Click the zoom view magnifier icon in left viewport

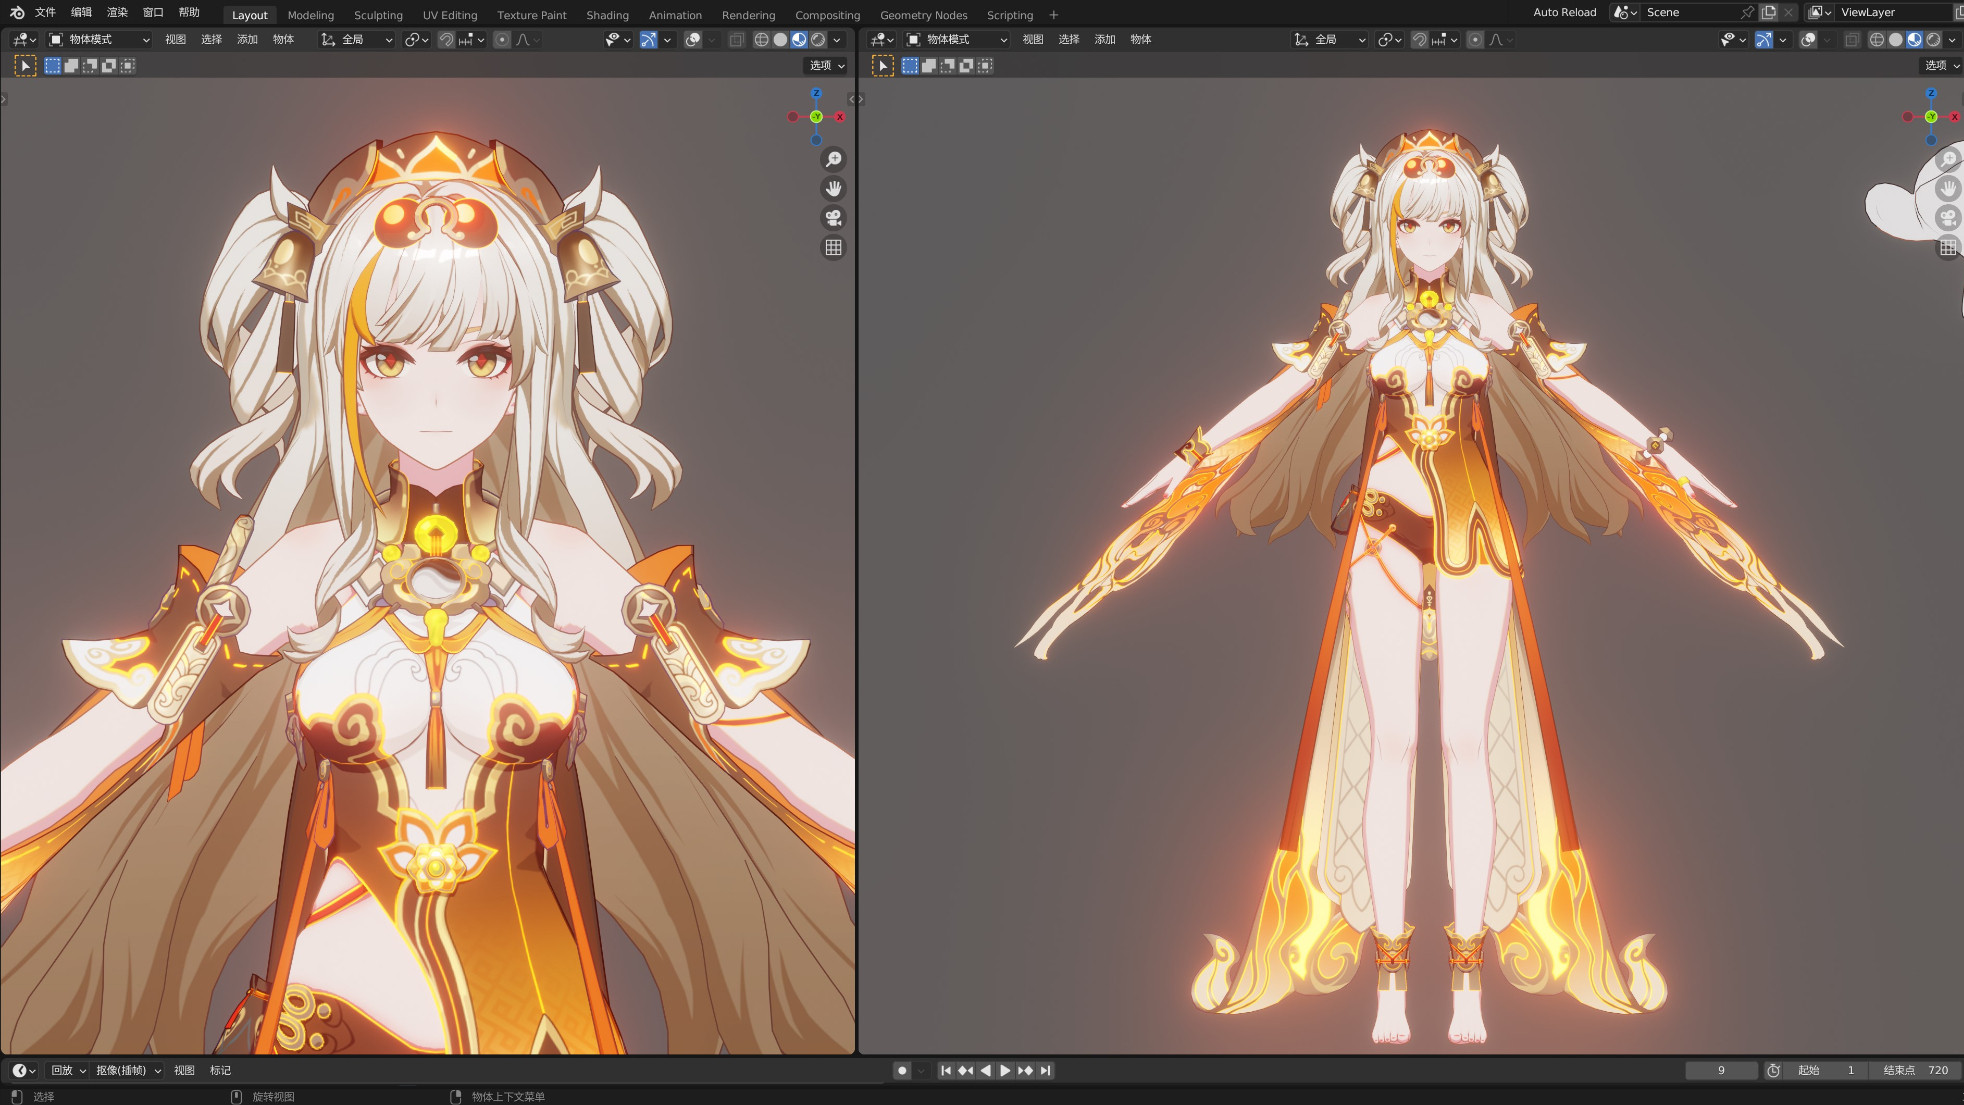pyautogui.click(x=833, y=160)
